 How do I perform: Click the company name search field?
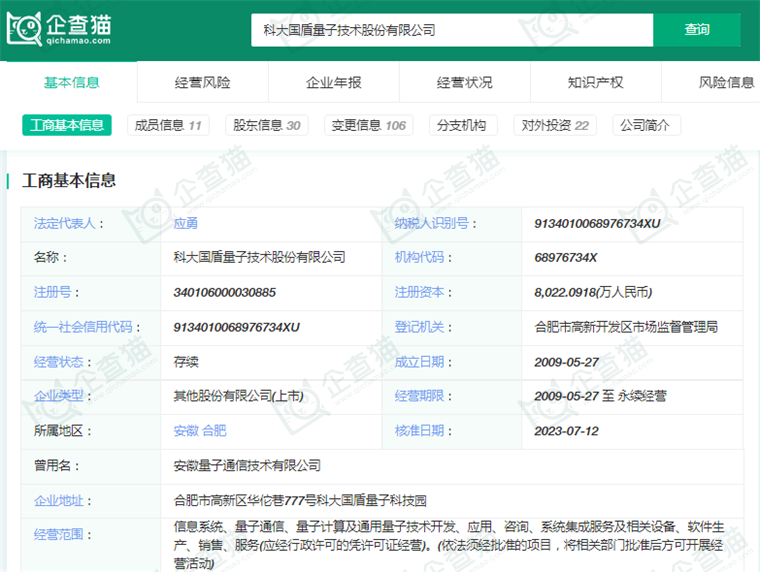point(452,30)
